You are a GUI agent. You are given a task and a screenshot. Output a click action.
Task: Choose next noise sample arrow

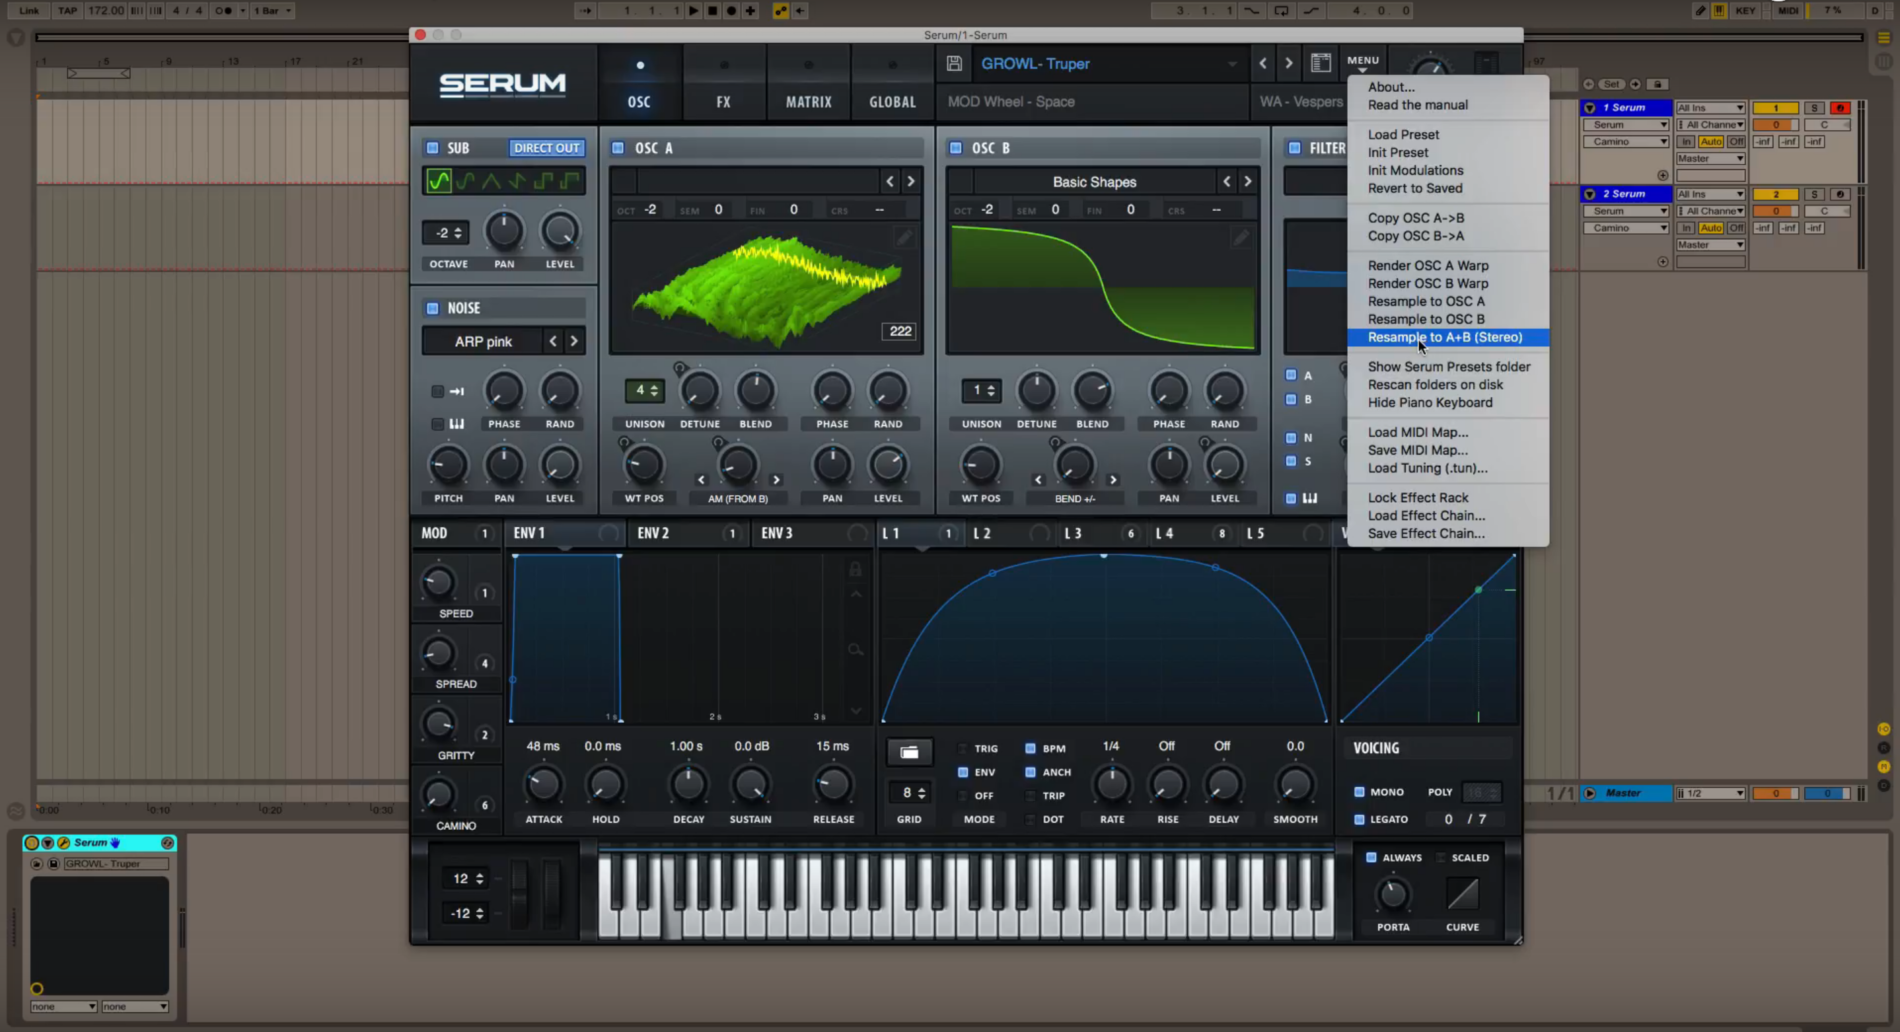[x=574, y=341]
